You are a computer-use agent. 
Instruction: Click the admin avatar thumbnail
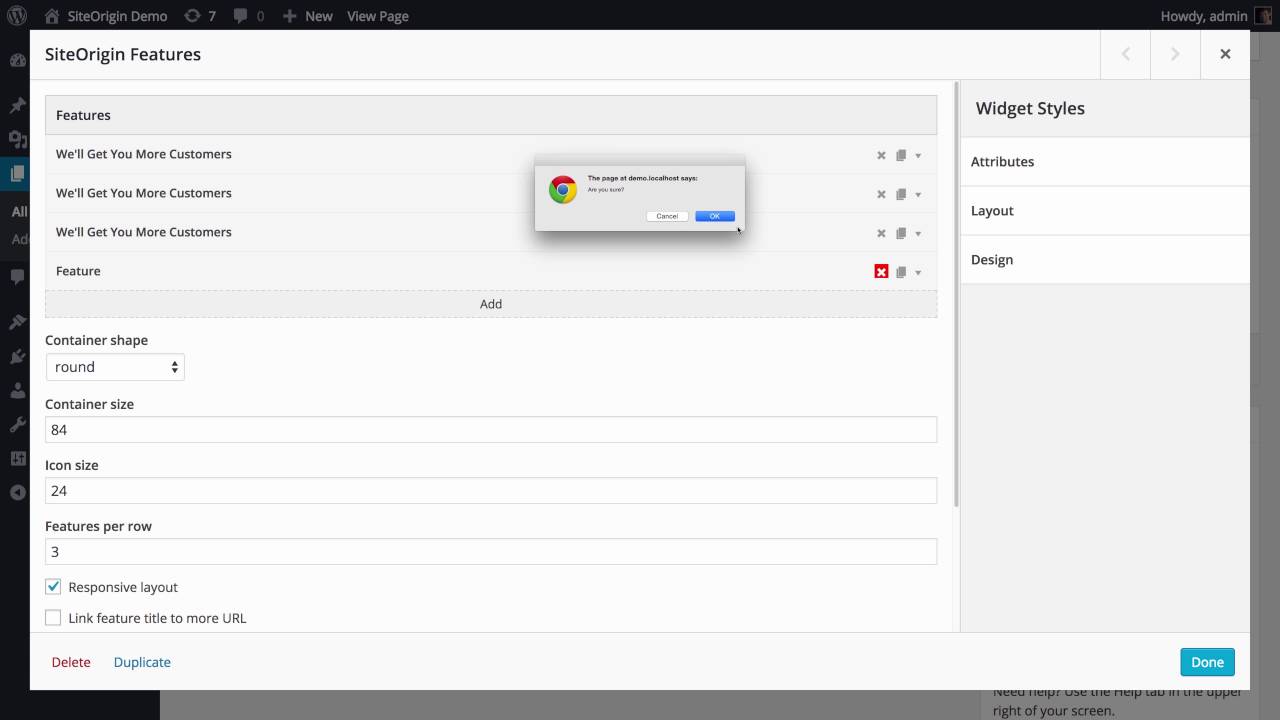click(x=1264, y=16)
